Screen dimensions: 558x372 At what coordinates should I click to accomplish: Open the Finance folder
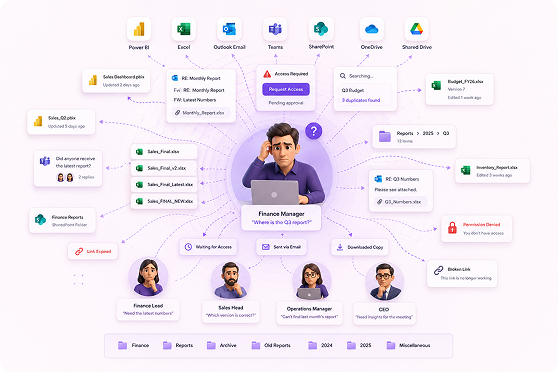pos(133,345)
